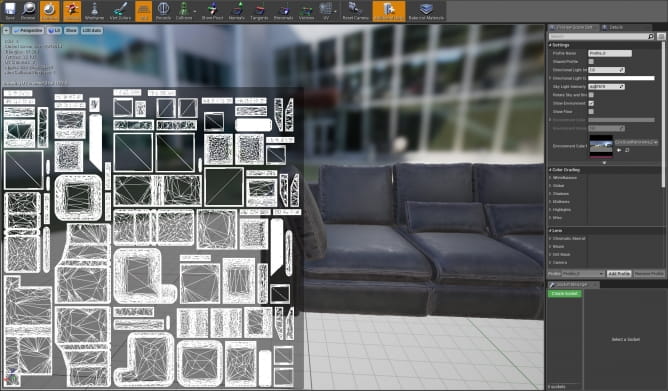Open the Environment Cube Map asset dropdown

[x=636, y=142]
